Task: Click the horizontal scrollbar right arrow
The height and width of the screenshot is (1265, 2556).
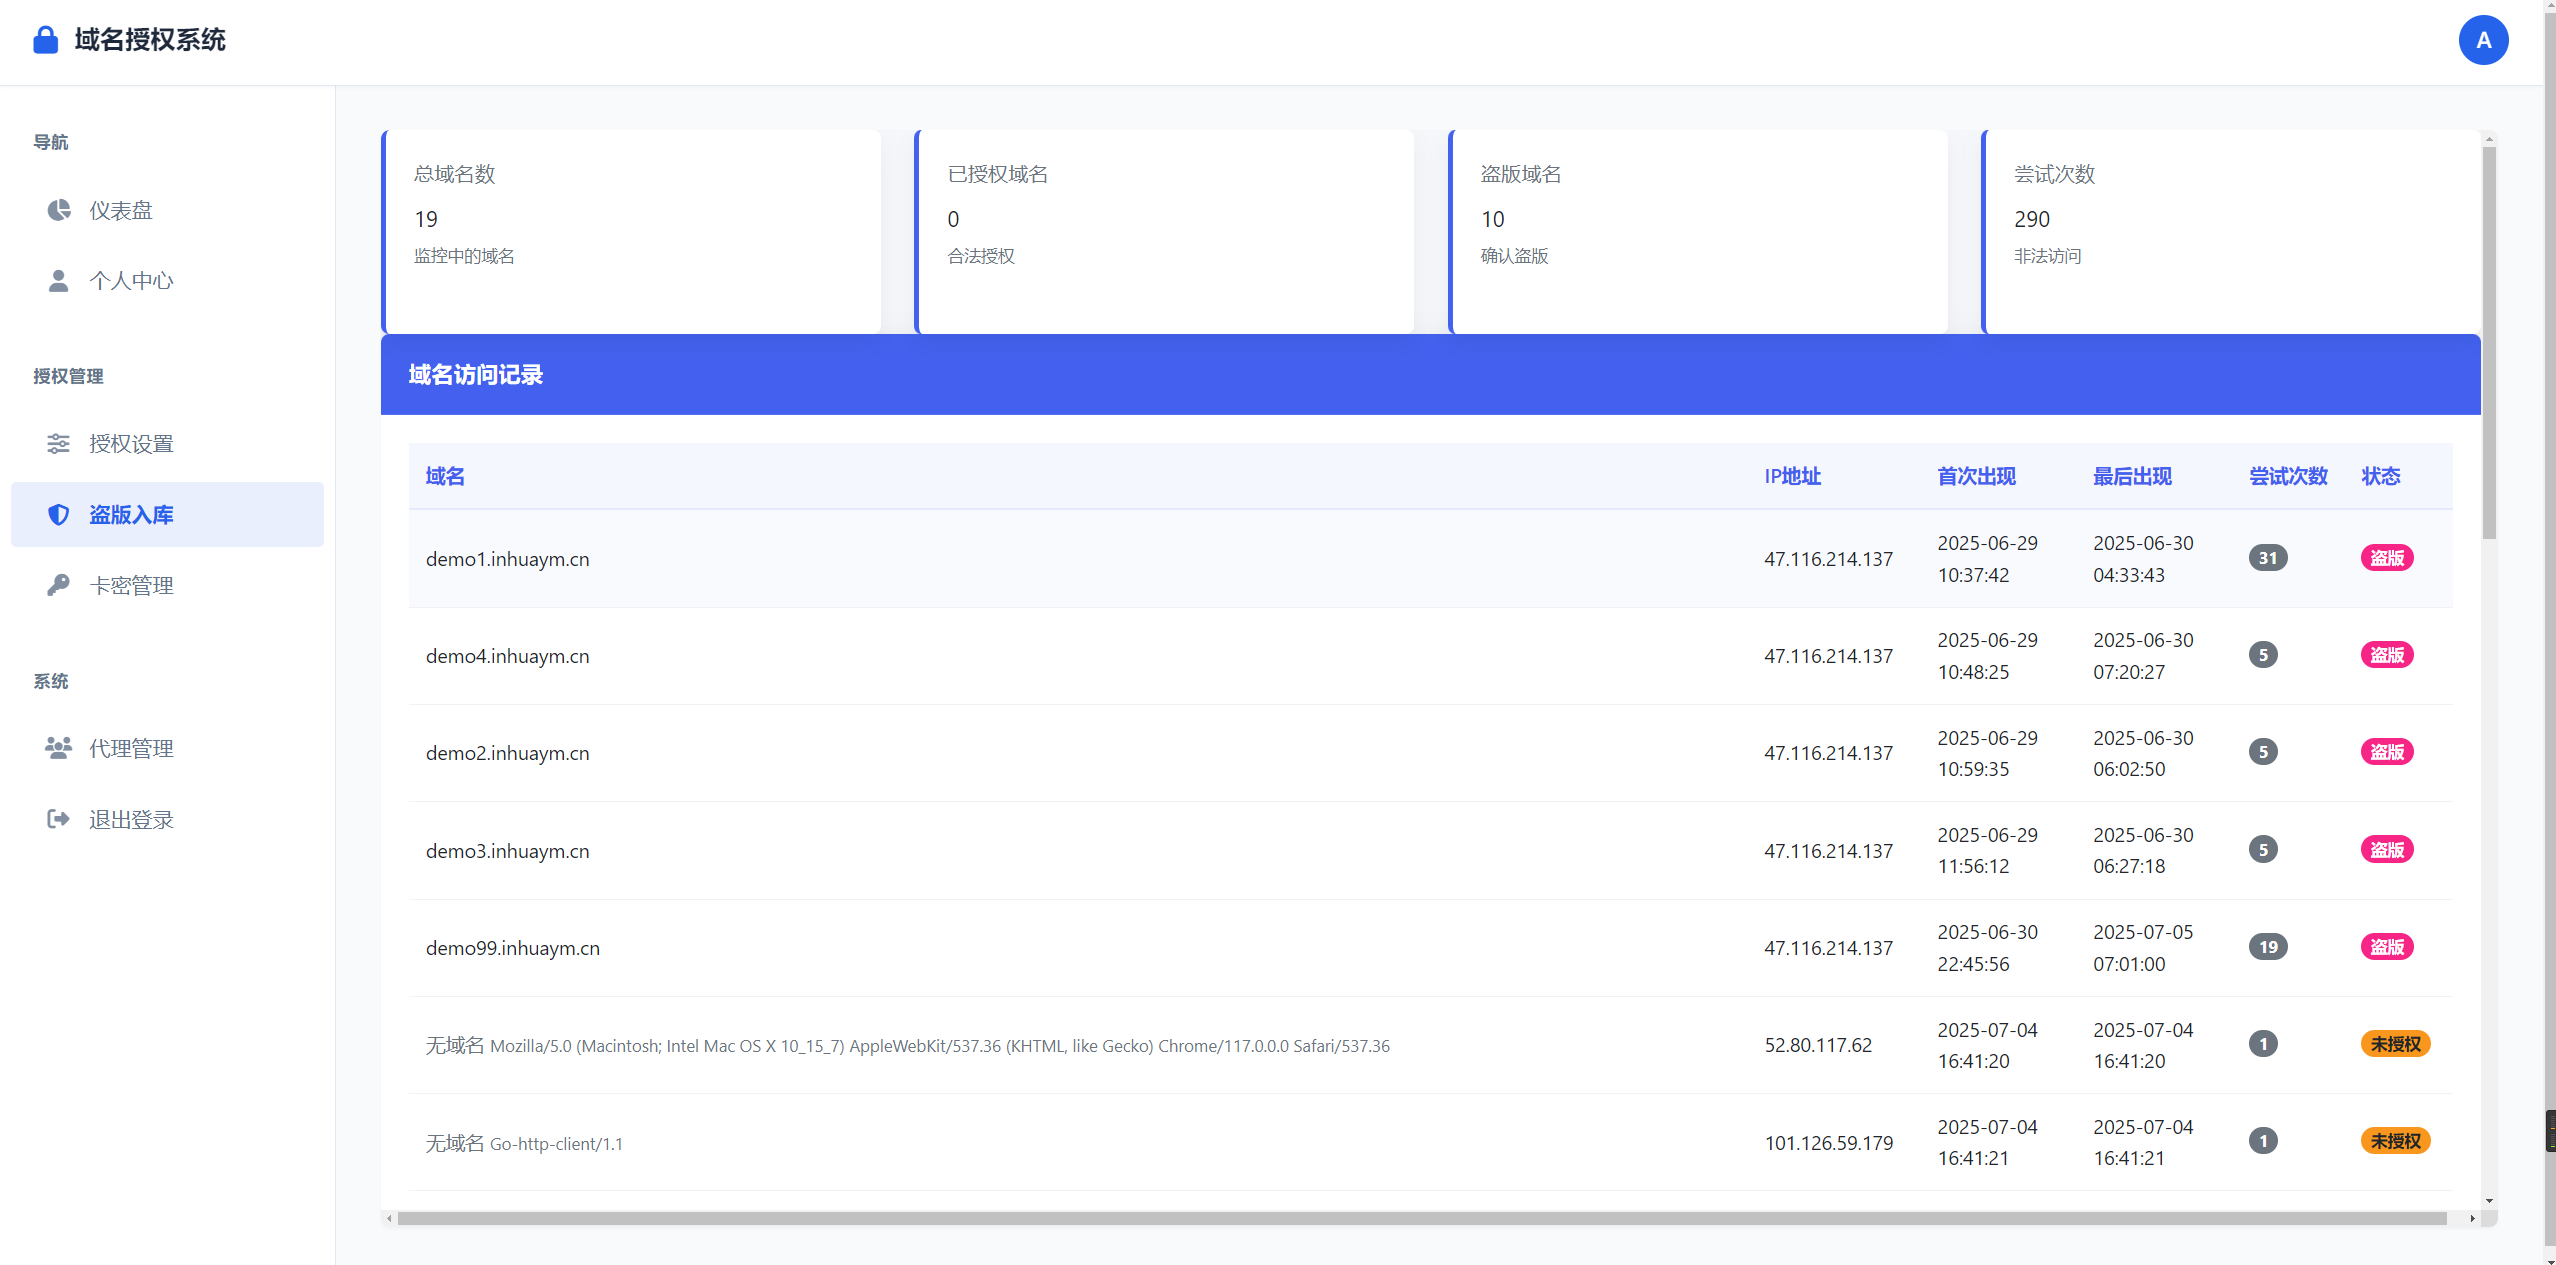Action: pos(2472,1218)
